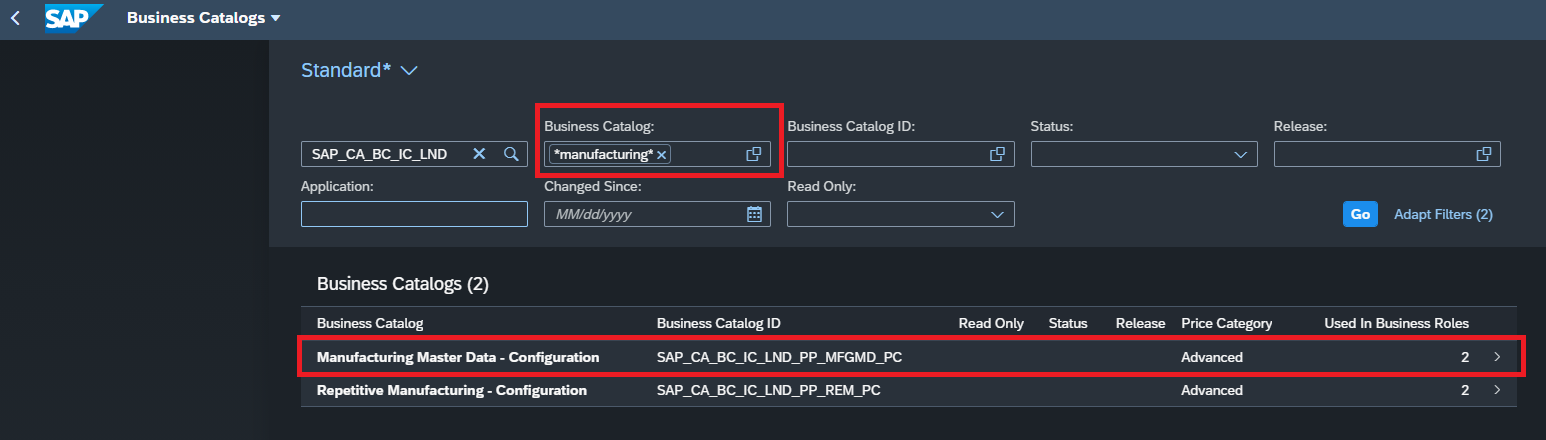Click the Read Only column header
Viewport: 1546px width, 440px height.
click(991, 323)
